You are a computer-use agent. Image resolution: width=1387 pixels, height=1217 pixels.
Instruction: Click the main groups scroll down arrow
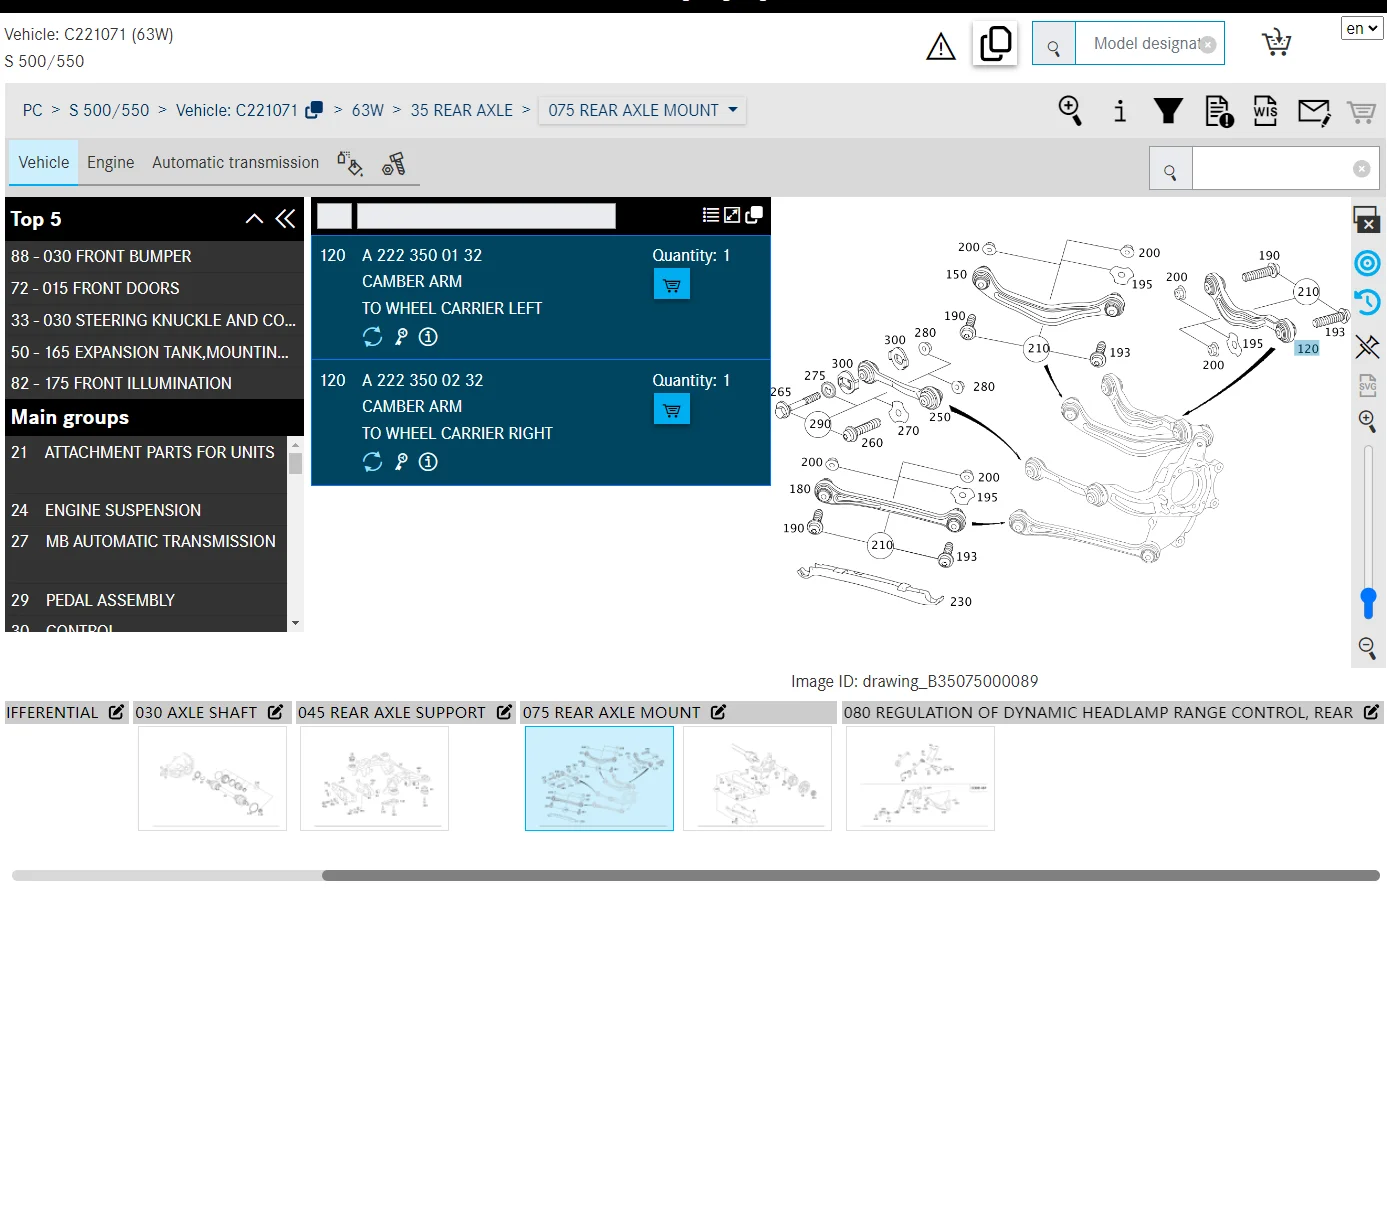[x=295, y=623]
